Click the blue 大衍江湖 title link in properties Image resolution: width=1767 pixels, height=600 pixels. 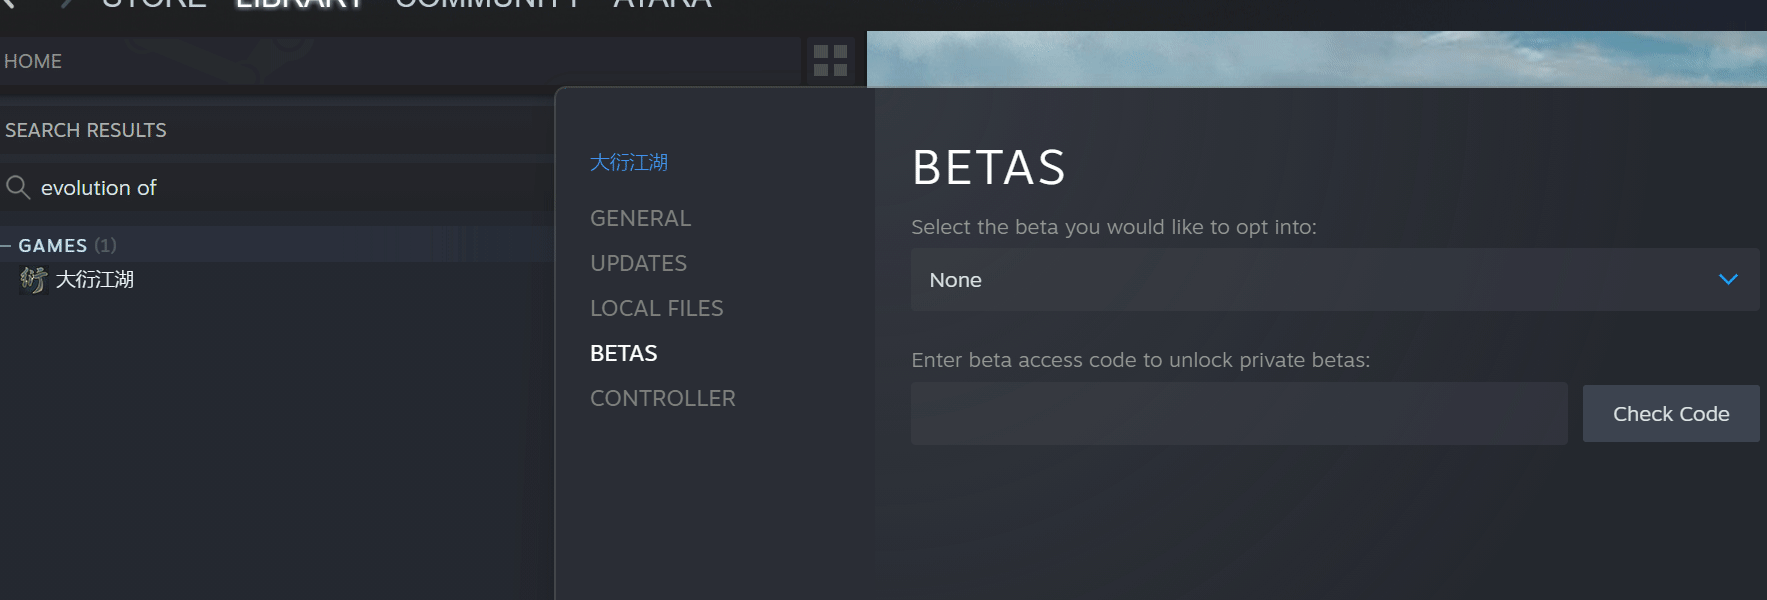click(628, 162)
